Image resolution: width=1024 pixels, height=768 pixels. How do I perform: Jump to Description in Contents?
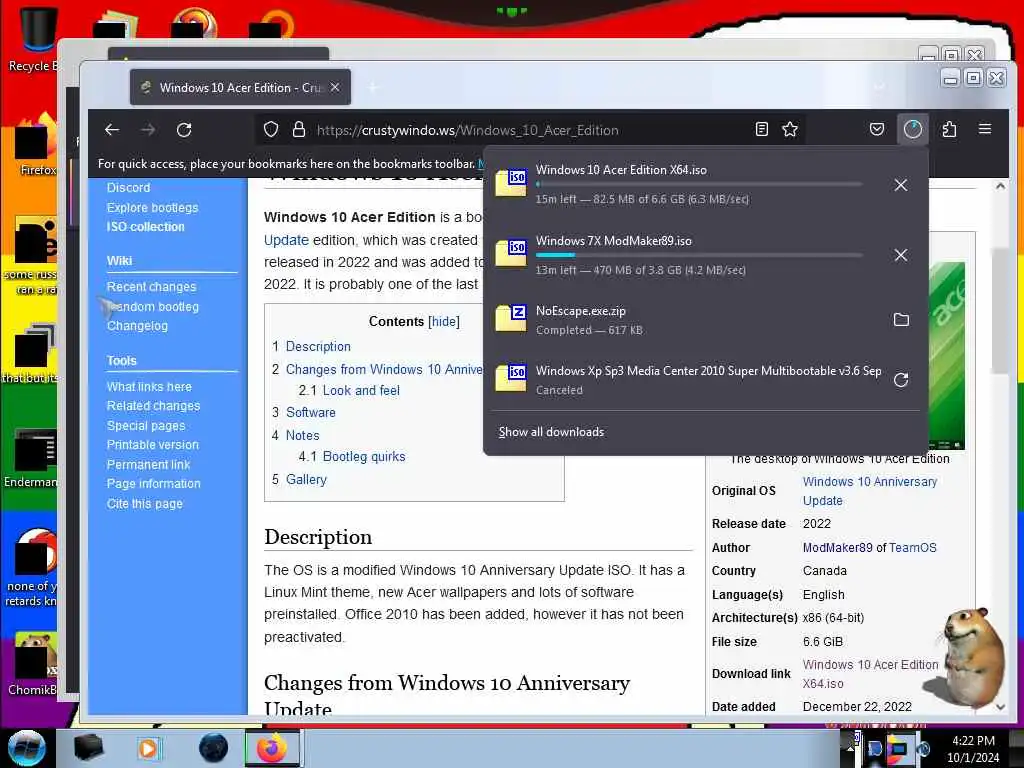tap(318, 346)
